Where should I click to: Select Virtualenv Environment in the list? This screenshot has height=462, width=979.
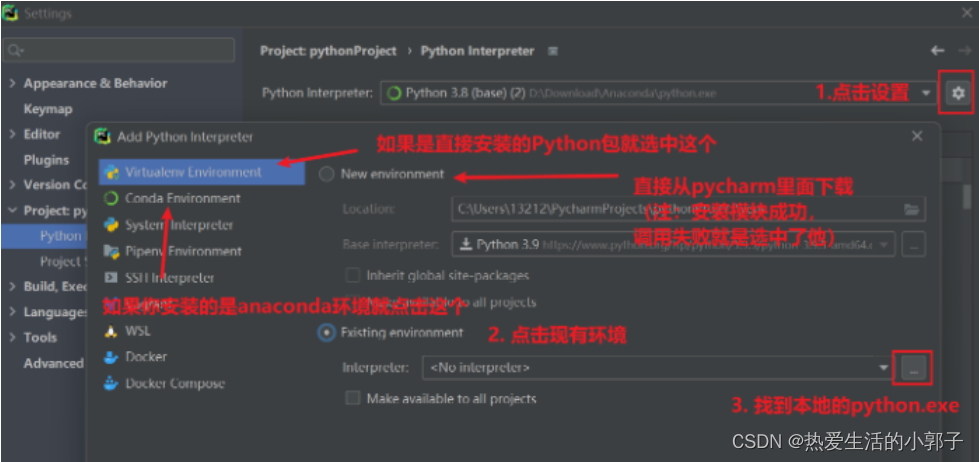(x=202, y=172)
